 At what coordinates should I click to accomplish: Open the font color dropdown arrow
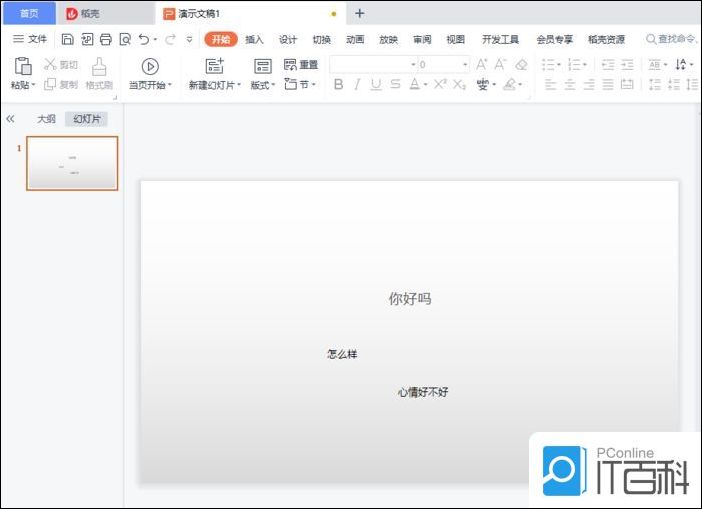pyautogui.click(x=426, y=85)
